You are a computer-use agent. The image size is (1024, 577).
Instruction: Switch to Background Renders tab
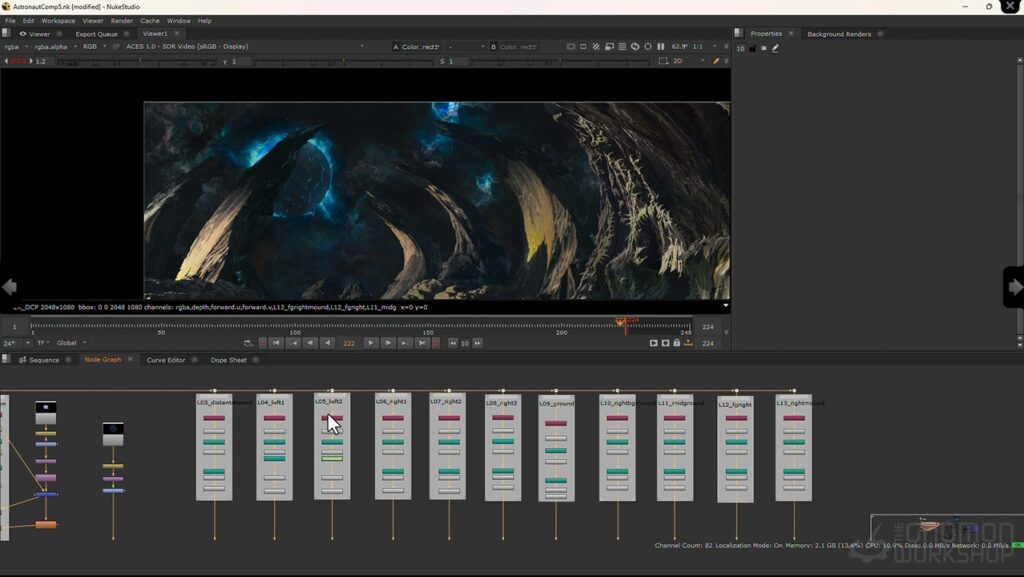839,34
